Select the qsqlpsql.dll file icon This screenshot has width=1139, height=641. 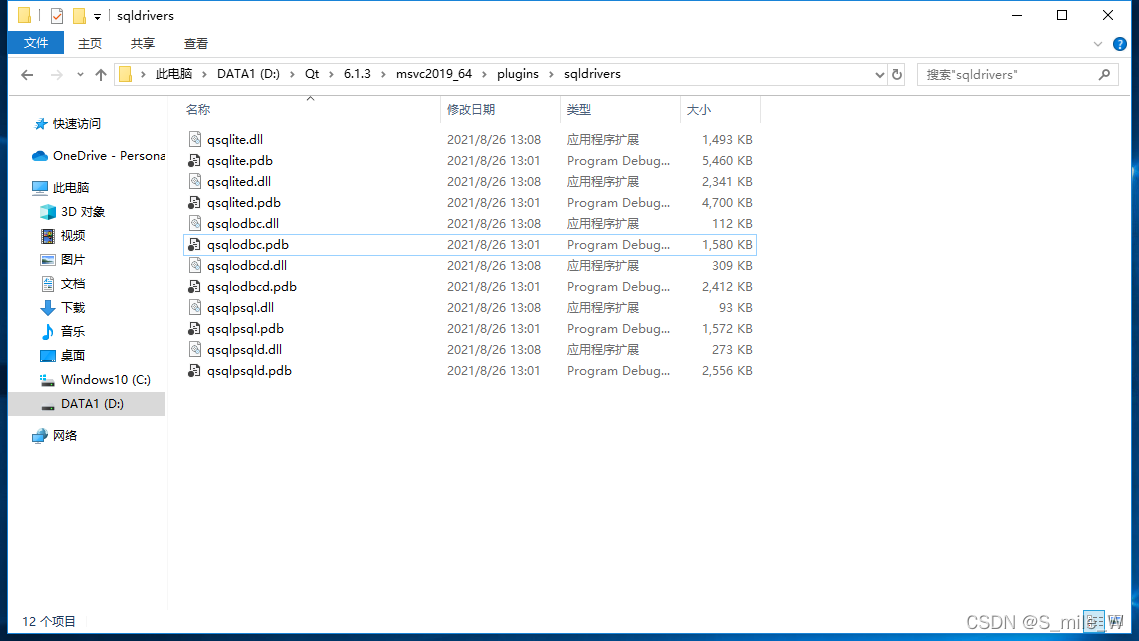click(195, 308)
